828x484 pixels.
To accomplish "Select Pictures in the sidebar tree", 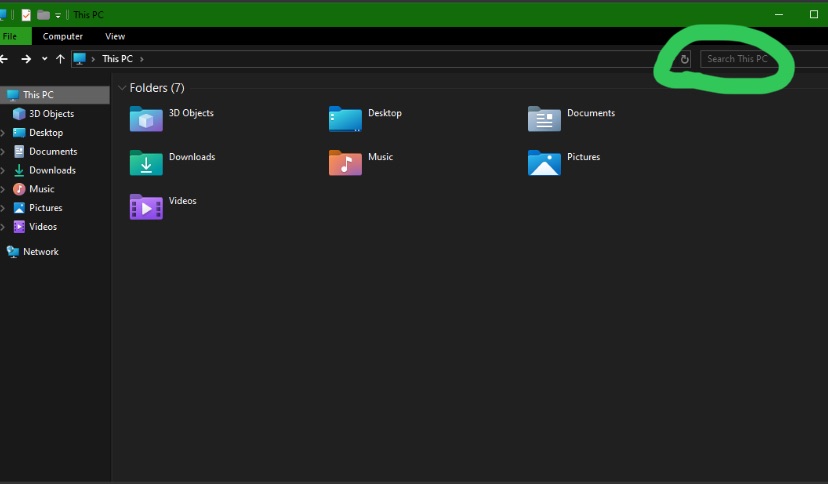I will [x=45, y=207].
